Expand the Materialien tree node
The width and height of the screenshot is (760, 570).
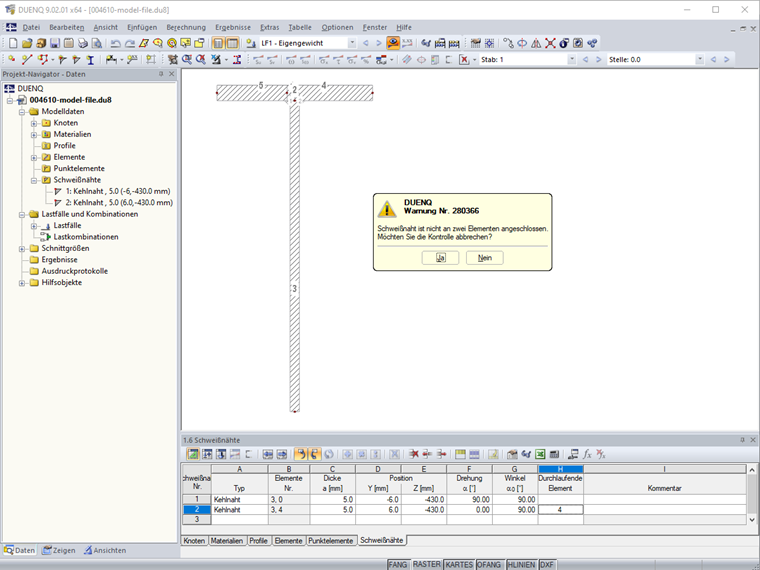tap(34, 134)
